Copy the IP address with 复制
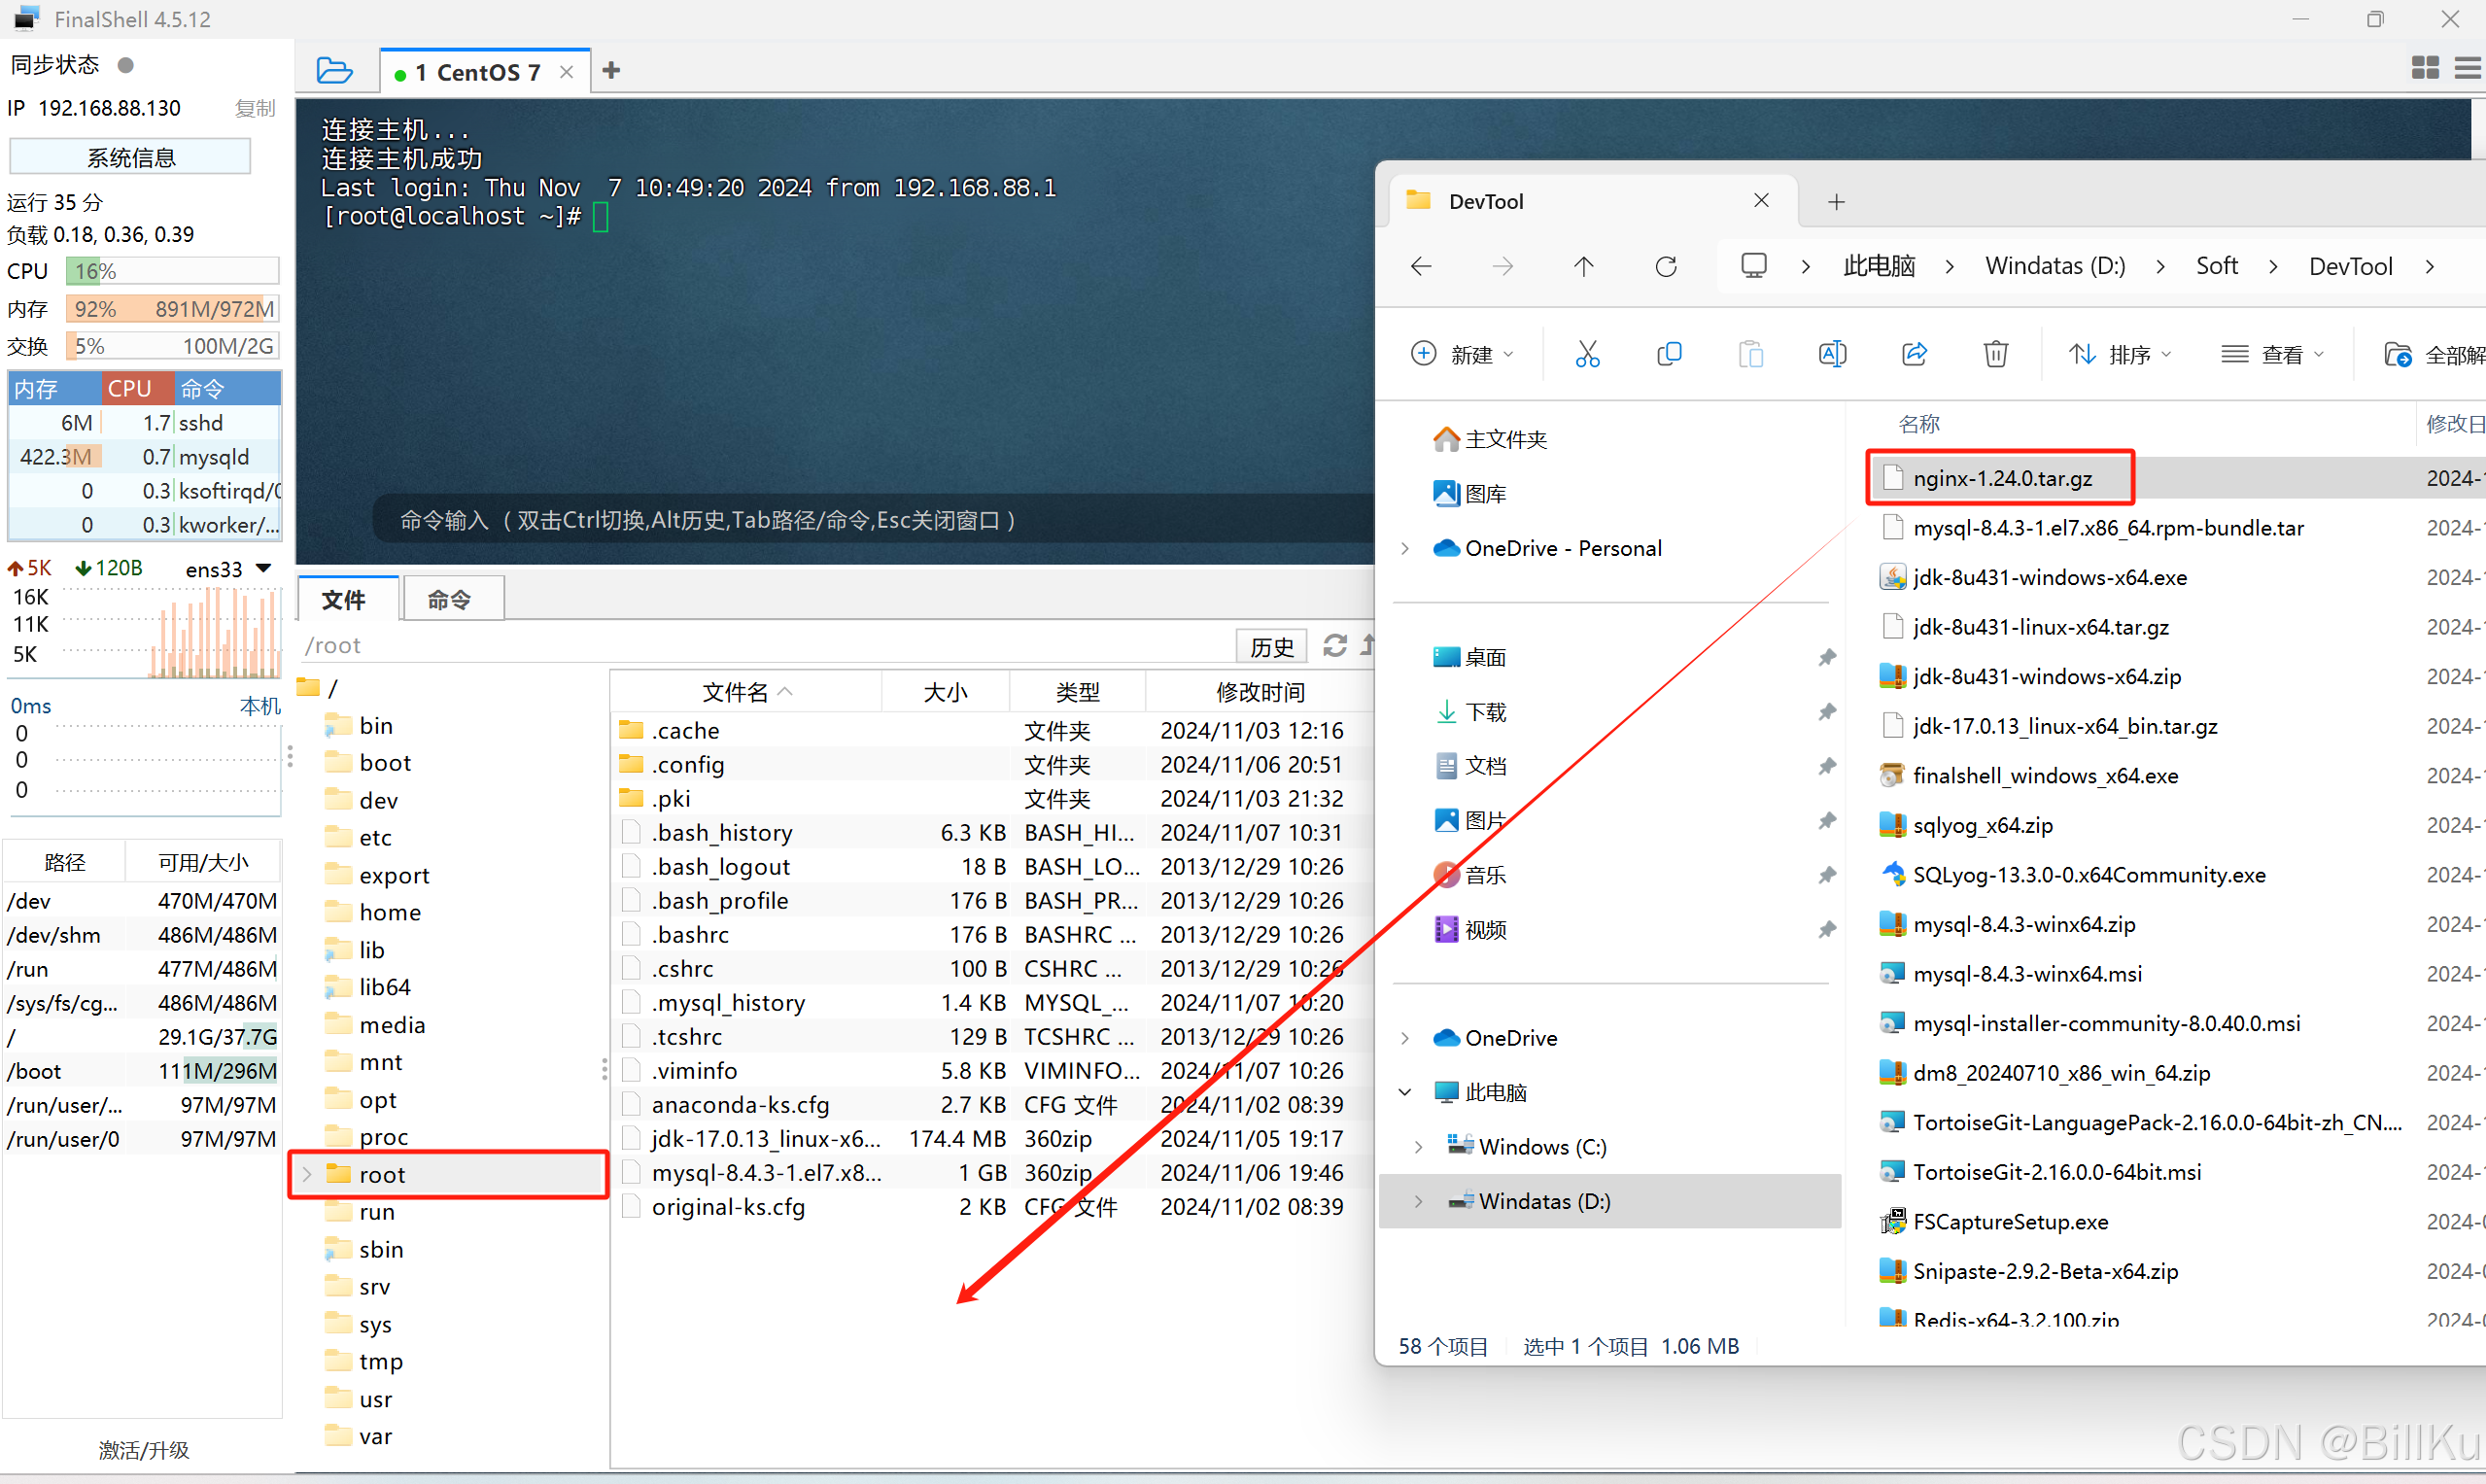This screenshot has width=2486, height=1484. click(x=254, y=108)
